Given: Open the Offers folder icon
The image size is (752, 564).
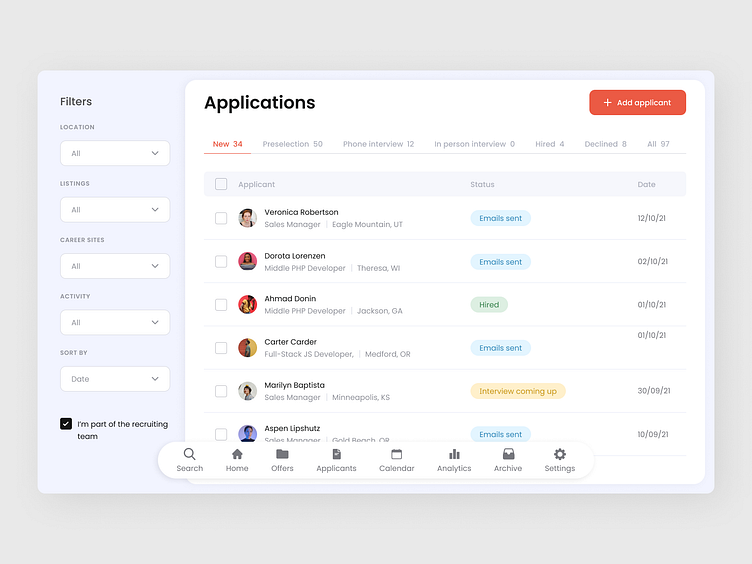Looking at the screenshot, I should (282, 454).
